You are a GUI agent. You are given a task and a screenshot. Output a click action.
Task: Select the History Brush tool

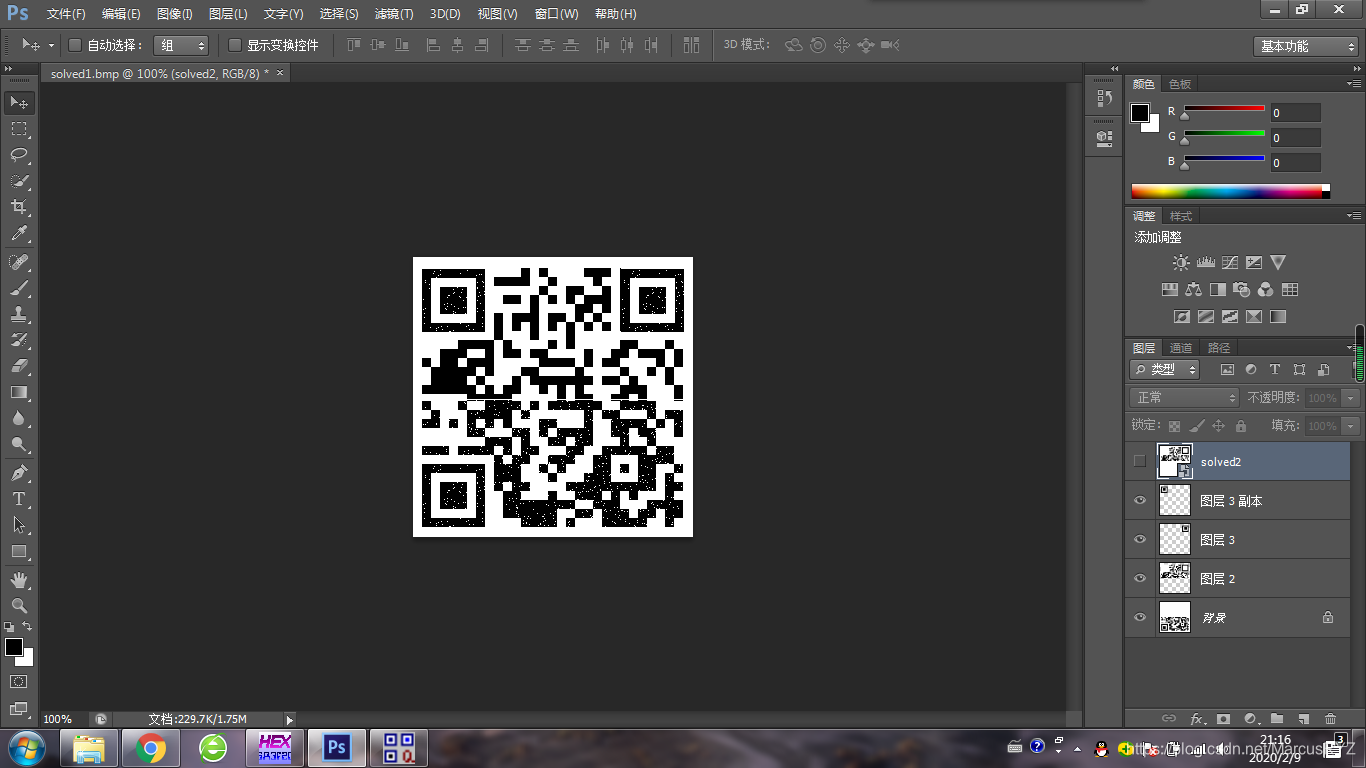pos(19,340)
